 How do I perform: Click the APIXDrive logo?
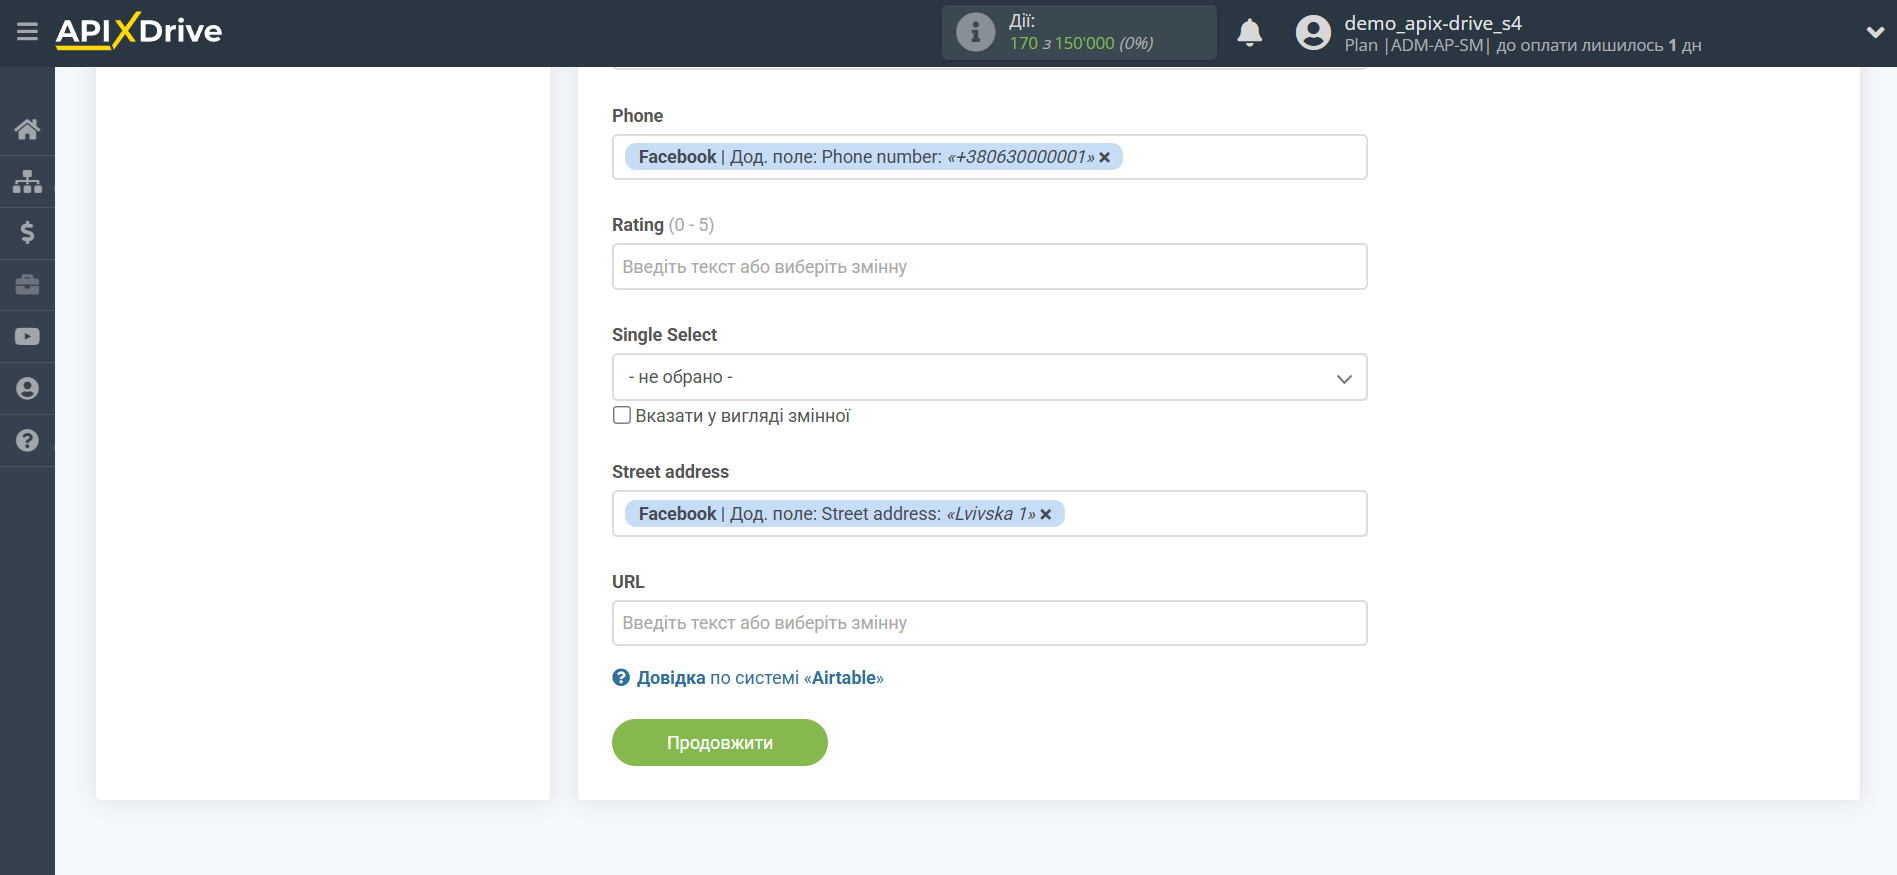click(x=139, y=32)
